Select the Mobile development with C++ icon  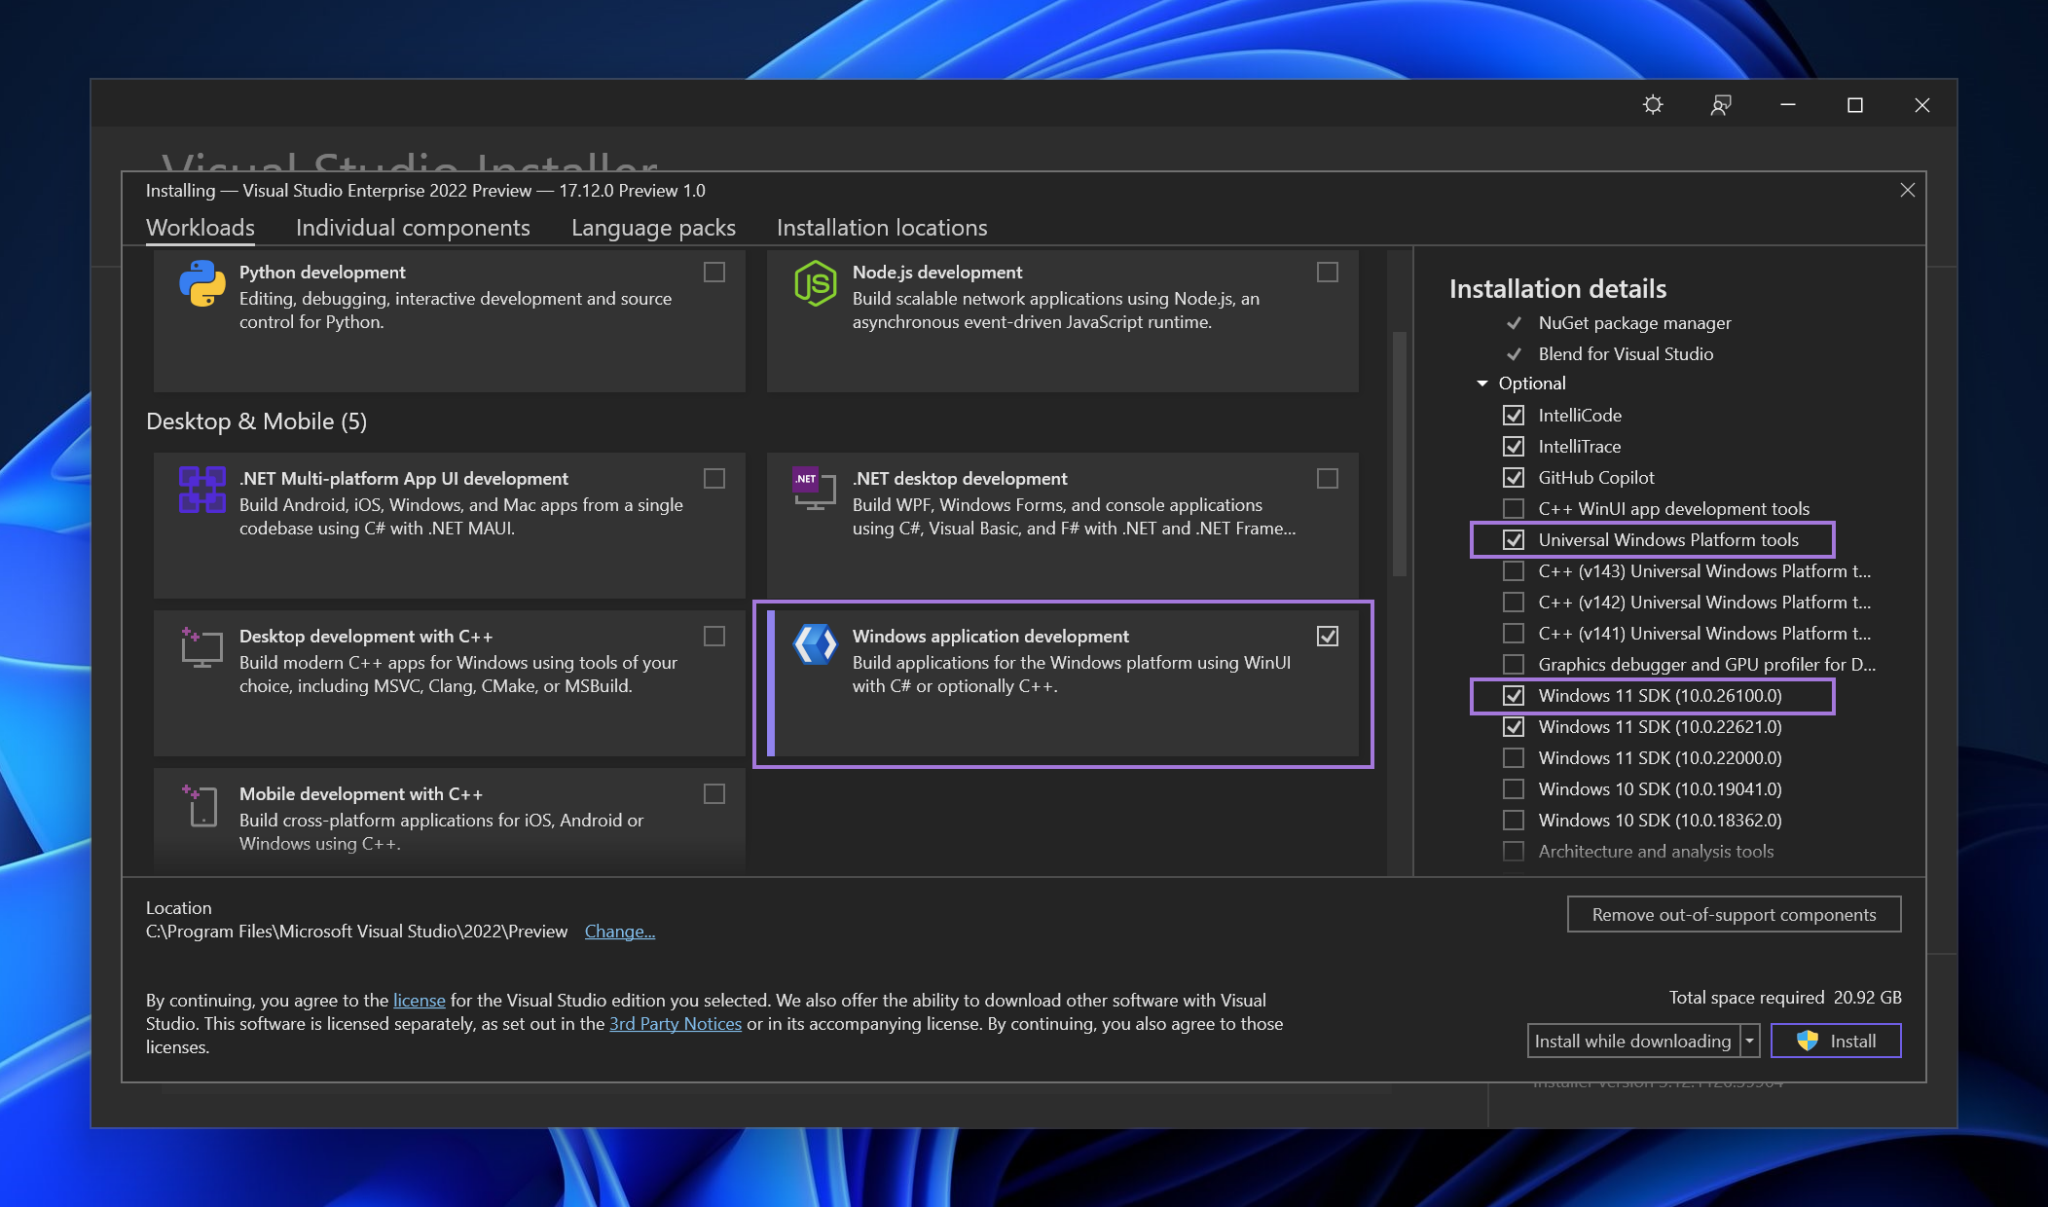pos(200,806)
